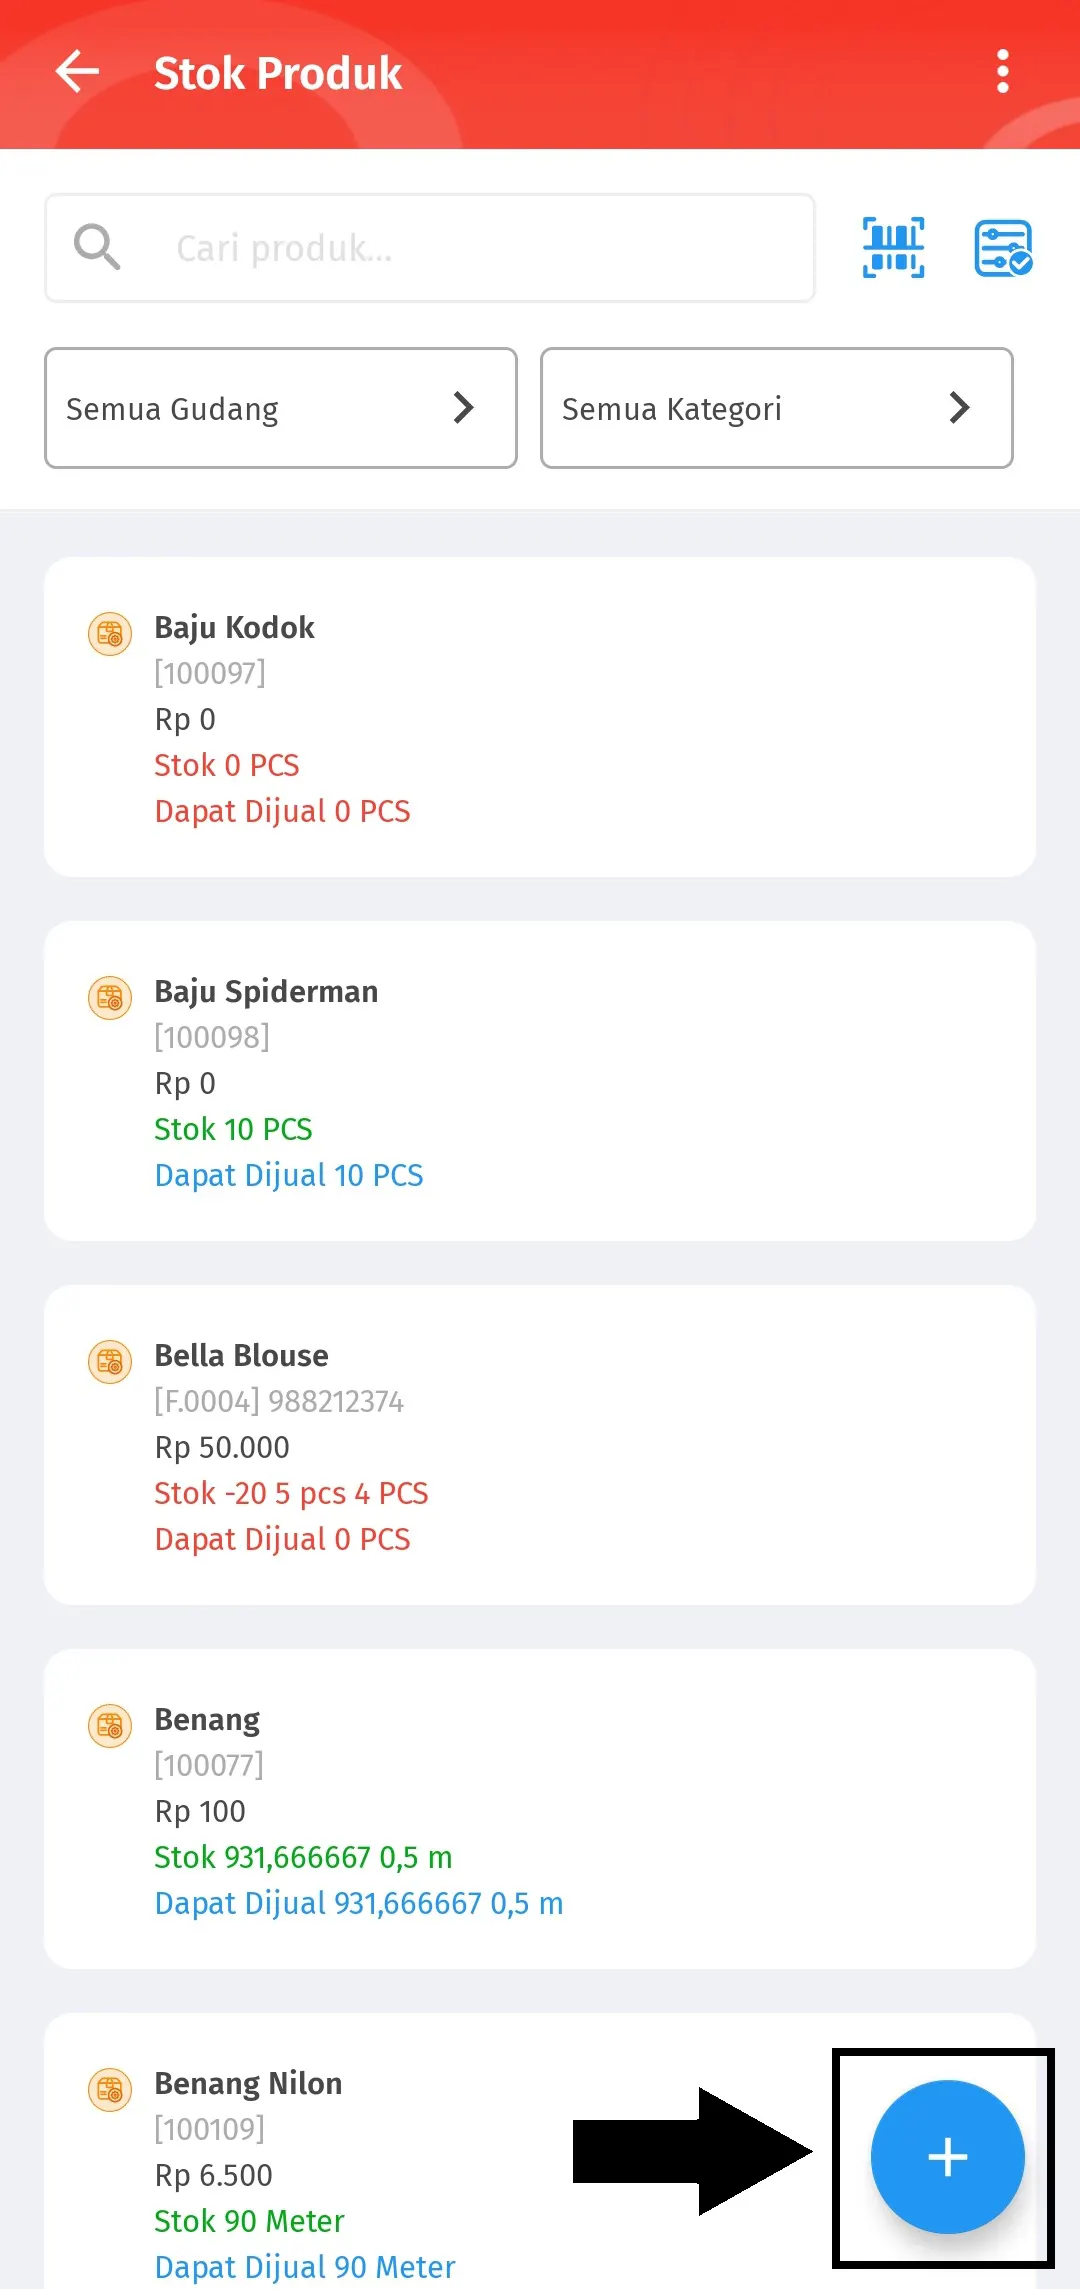Focus the Cari produk search field
Image resolution: width=1080 pixels, height=2289 pixels.
(480, 248)
